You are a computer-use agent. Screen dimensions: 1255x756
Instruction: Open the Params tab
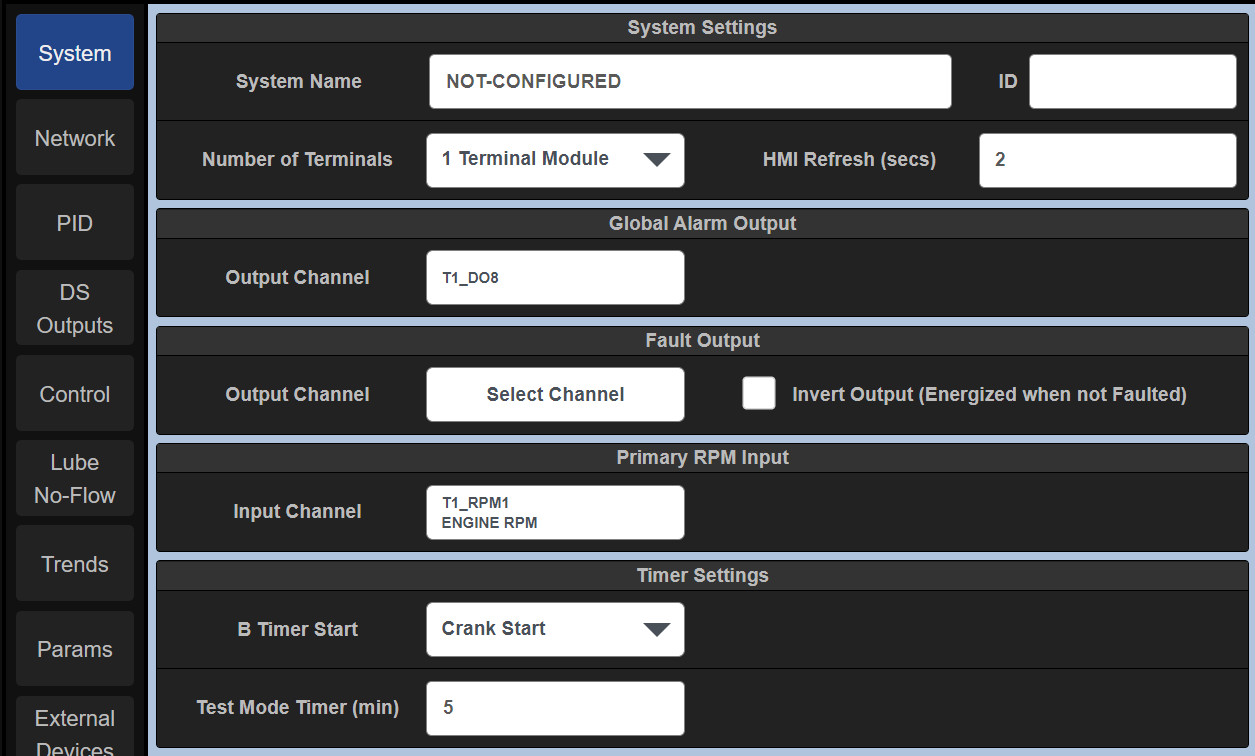(x=75, y=649)
